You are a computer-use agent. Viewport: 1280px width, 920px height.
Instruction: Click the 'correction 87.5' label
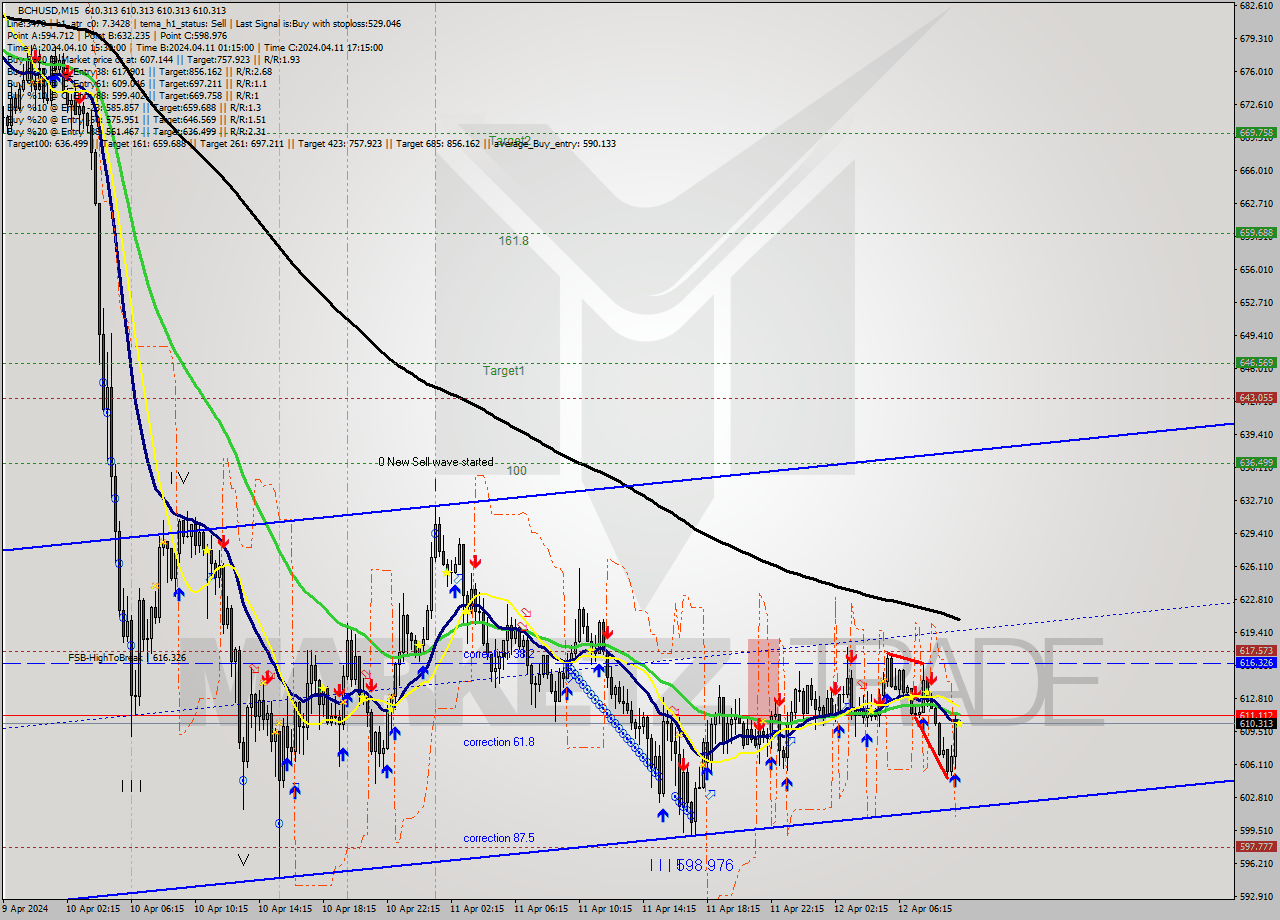click(x=498, y=838)
